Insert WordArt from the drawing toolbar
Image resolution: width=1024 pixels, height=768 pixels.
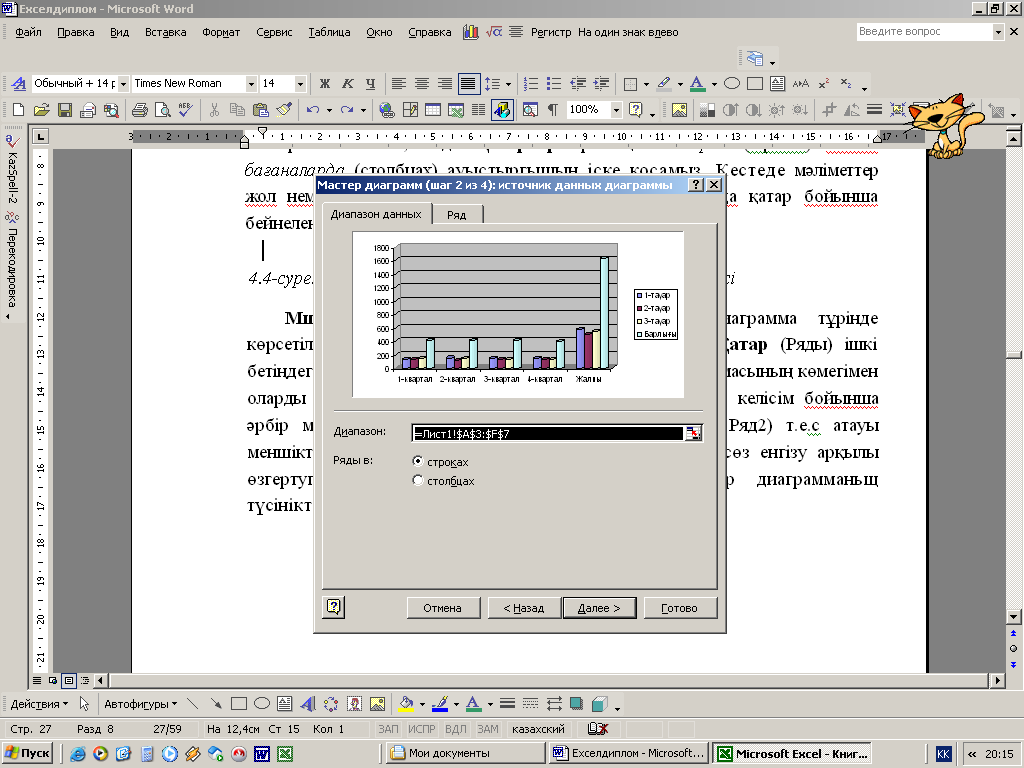[308, 703]
